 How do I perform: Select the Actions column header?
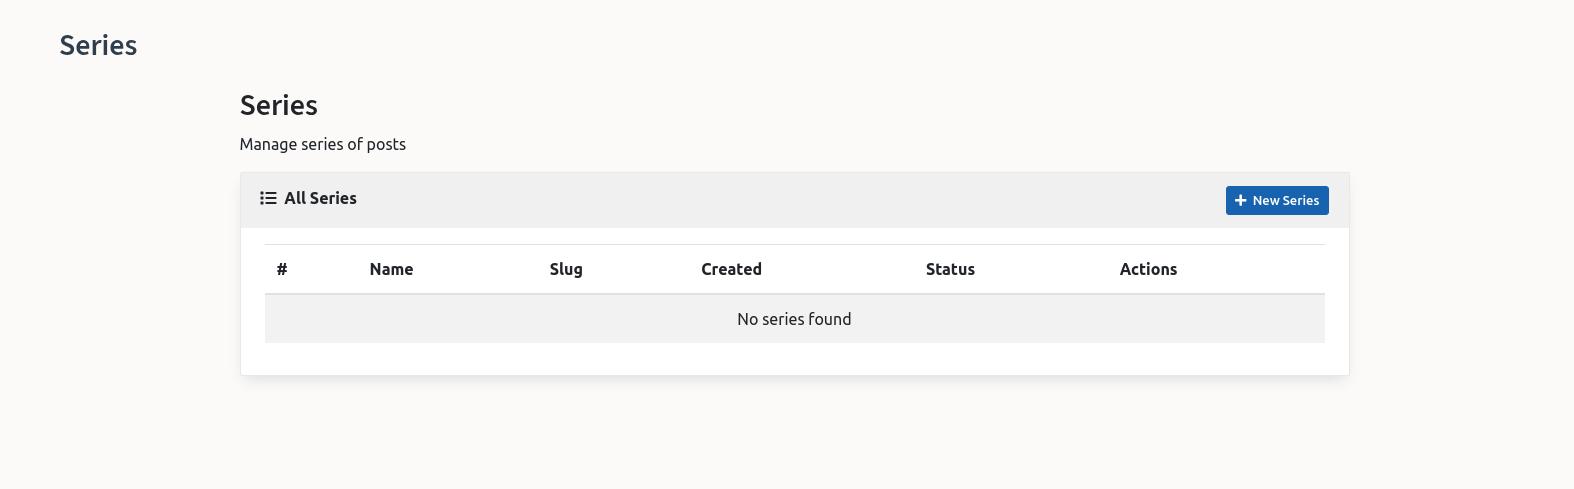coord(1148,269)
